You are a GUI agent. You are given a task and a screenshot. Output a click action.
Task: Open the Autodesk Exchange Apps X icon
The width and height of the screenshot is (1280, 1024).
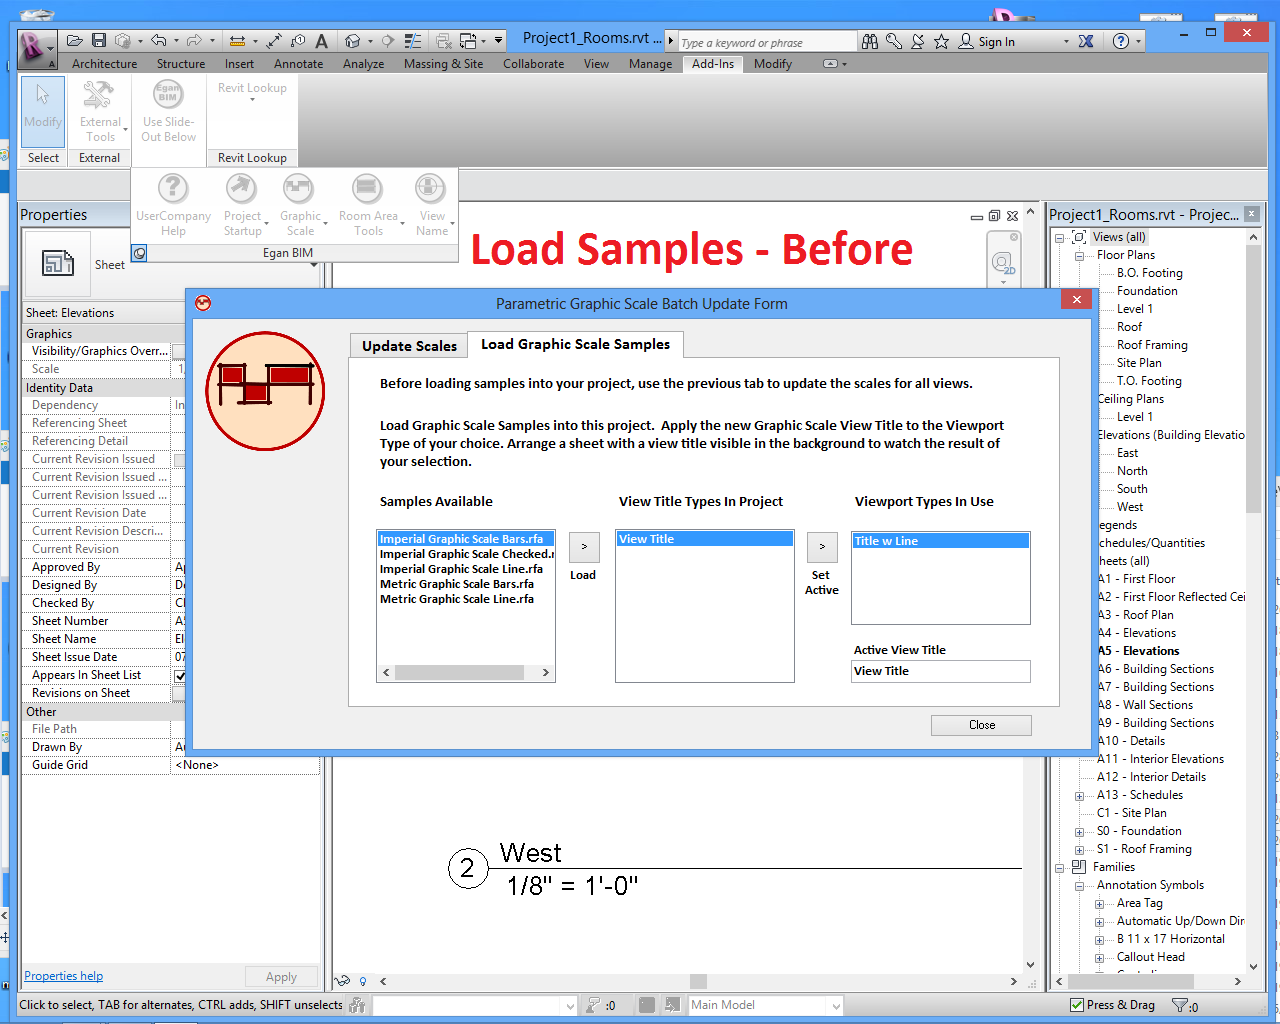coord(1086,41)
